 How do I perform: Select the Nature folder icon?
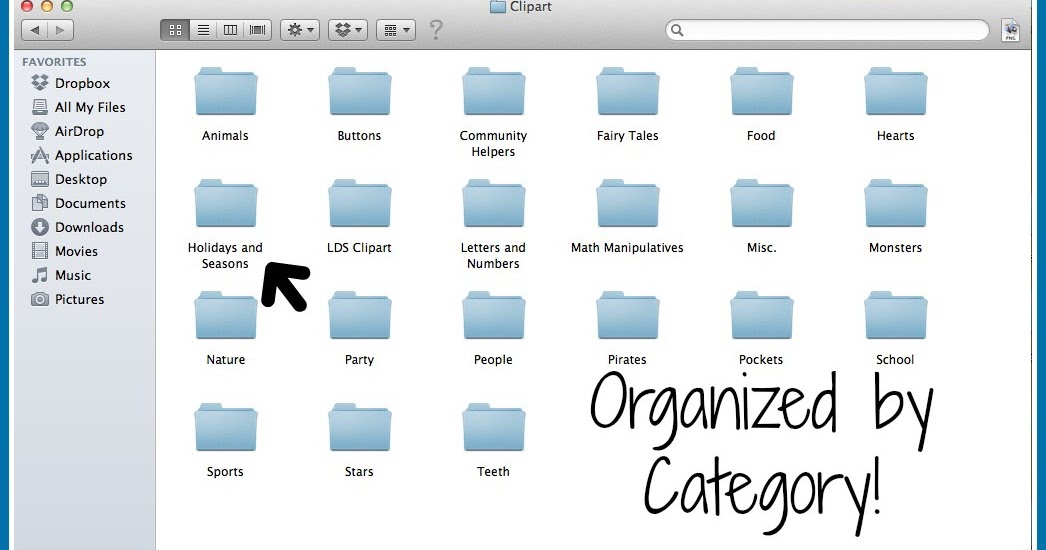[x=225, y=316]
